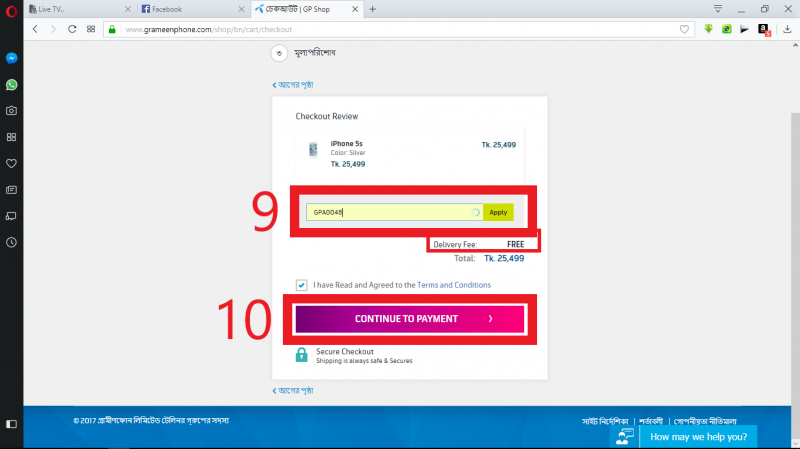Go to previous page via top back link
This screenshot has height=449, width=800.
click(x=293, y=85)
